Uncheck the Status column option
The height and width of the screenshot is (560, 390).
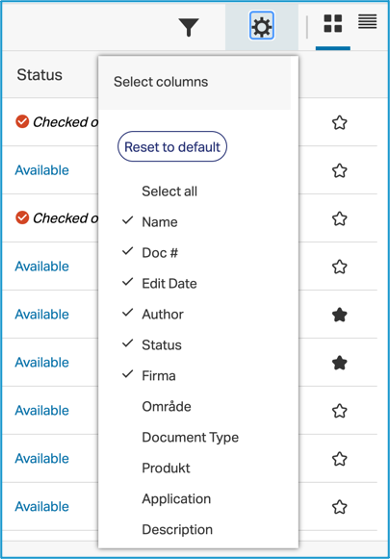click(x=152, y=345)
